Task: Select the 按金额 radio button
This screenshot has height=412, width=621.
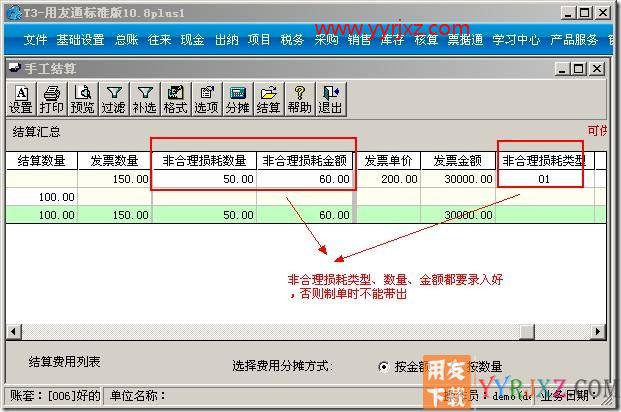Action: click(x=383, y=367)
